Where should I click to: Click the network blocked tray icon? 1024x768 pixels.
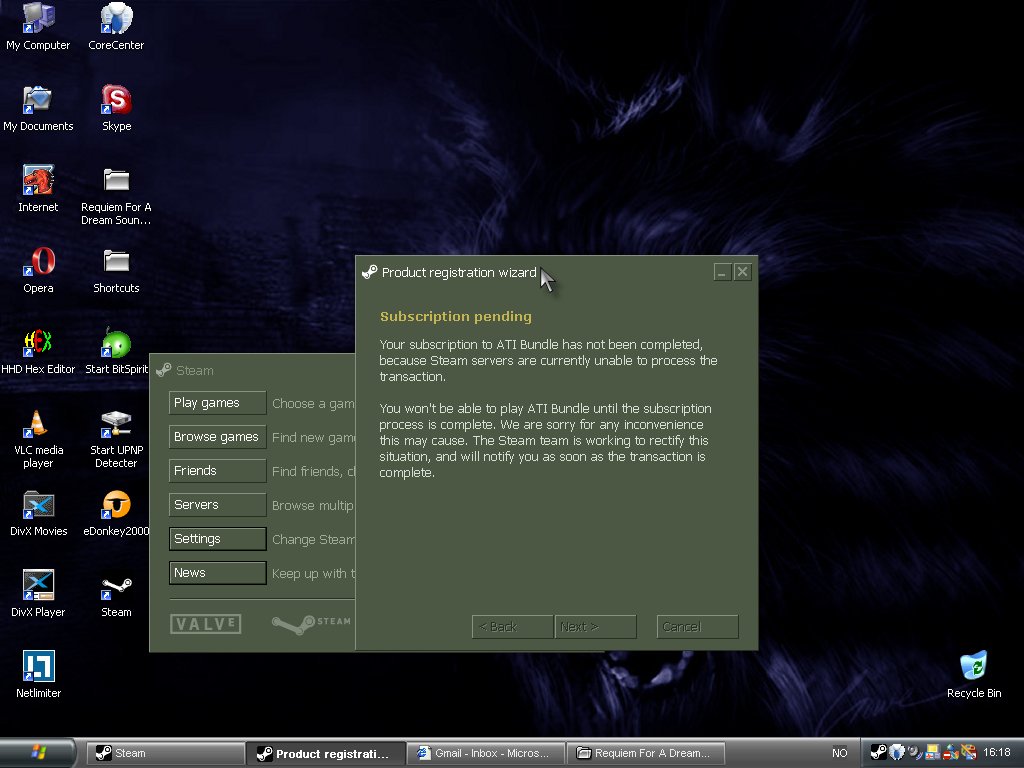pos(951,752)
